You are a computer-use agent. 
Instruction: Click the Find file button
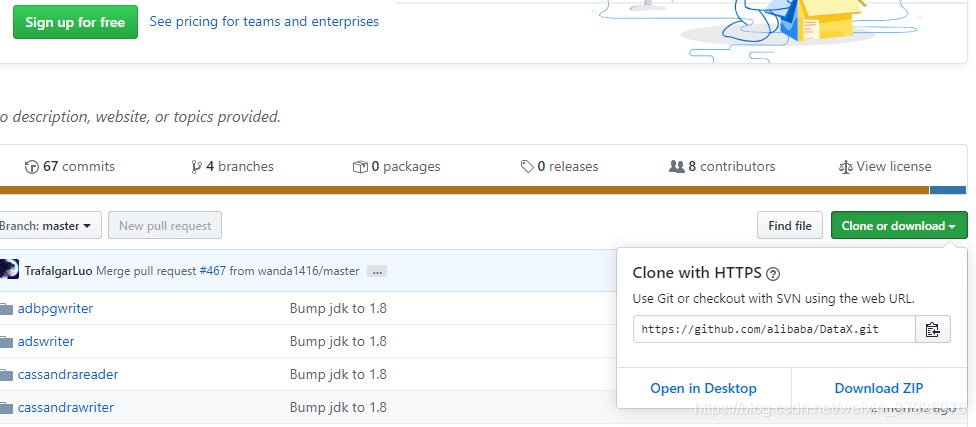tap(790, 225)
